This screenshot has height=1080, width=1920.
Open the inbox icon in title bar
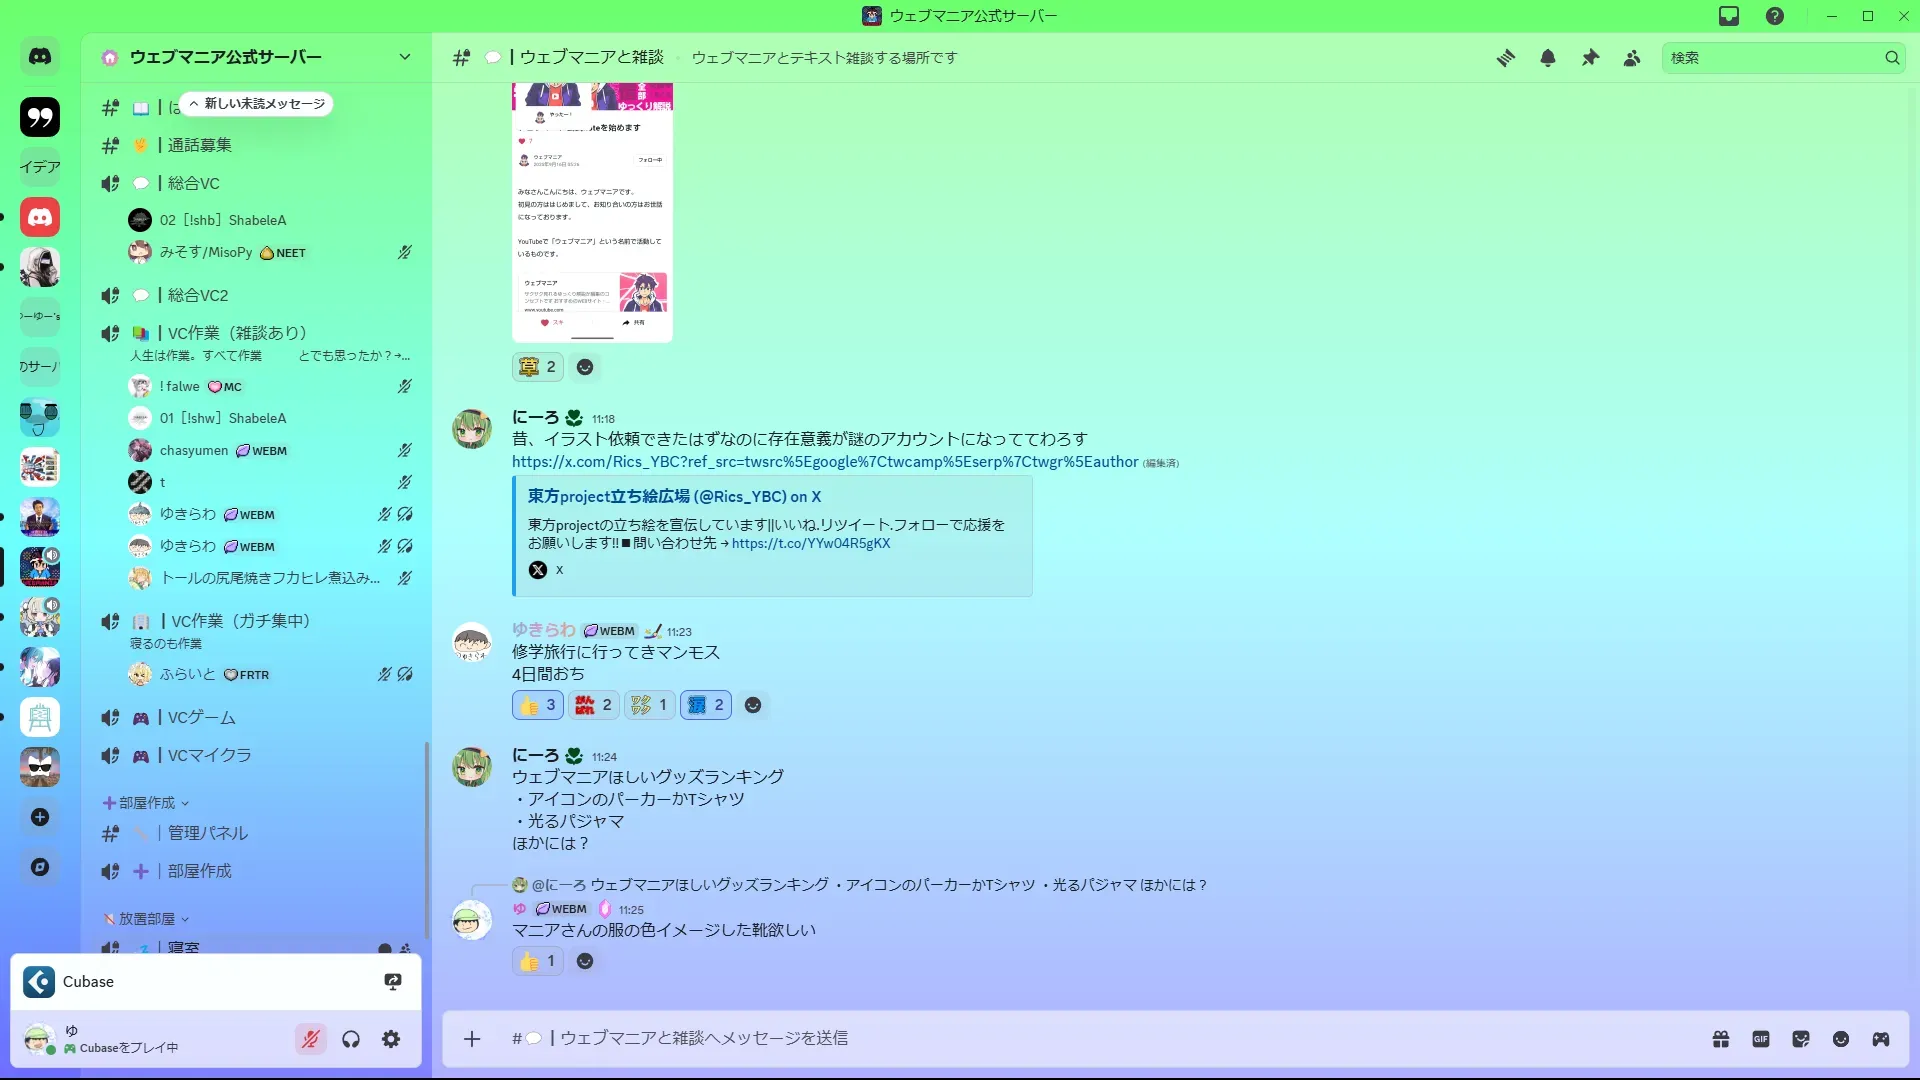(1729, 16)
